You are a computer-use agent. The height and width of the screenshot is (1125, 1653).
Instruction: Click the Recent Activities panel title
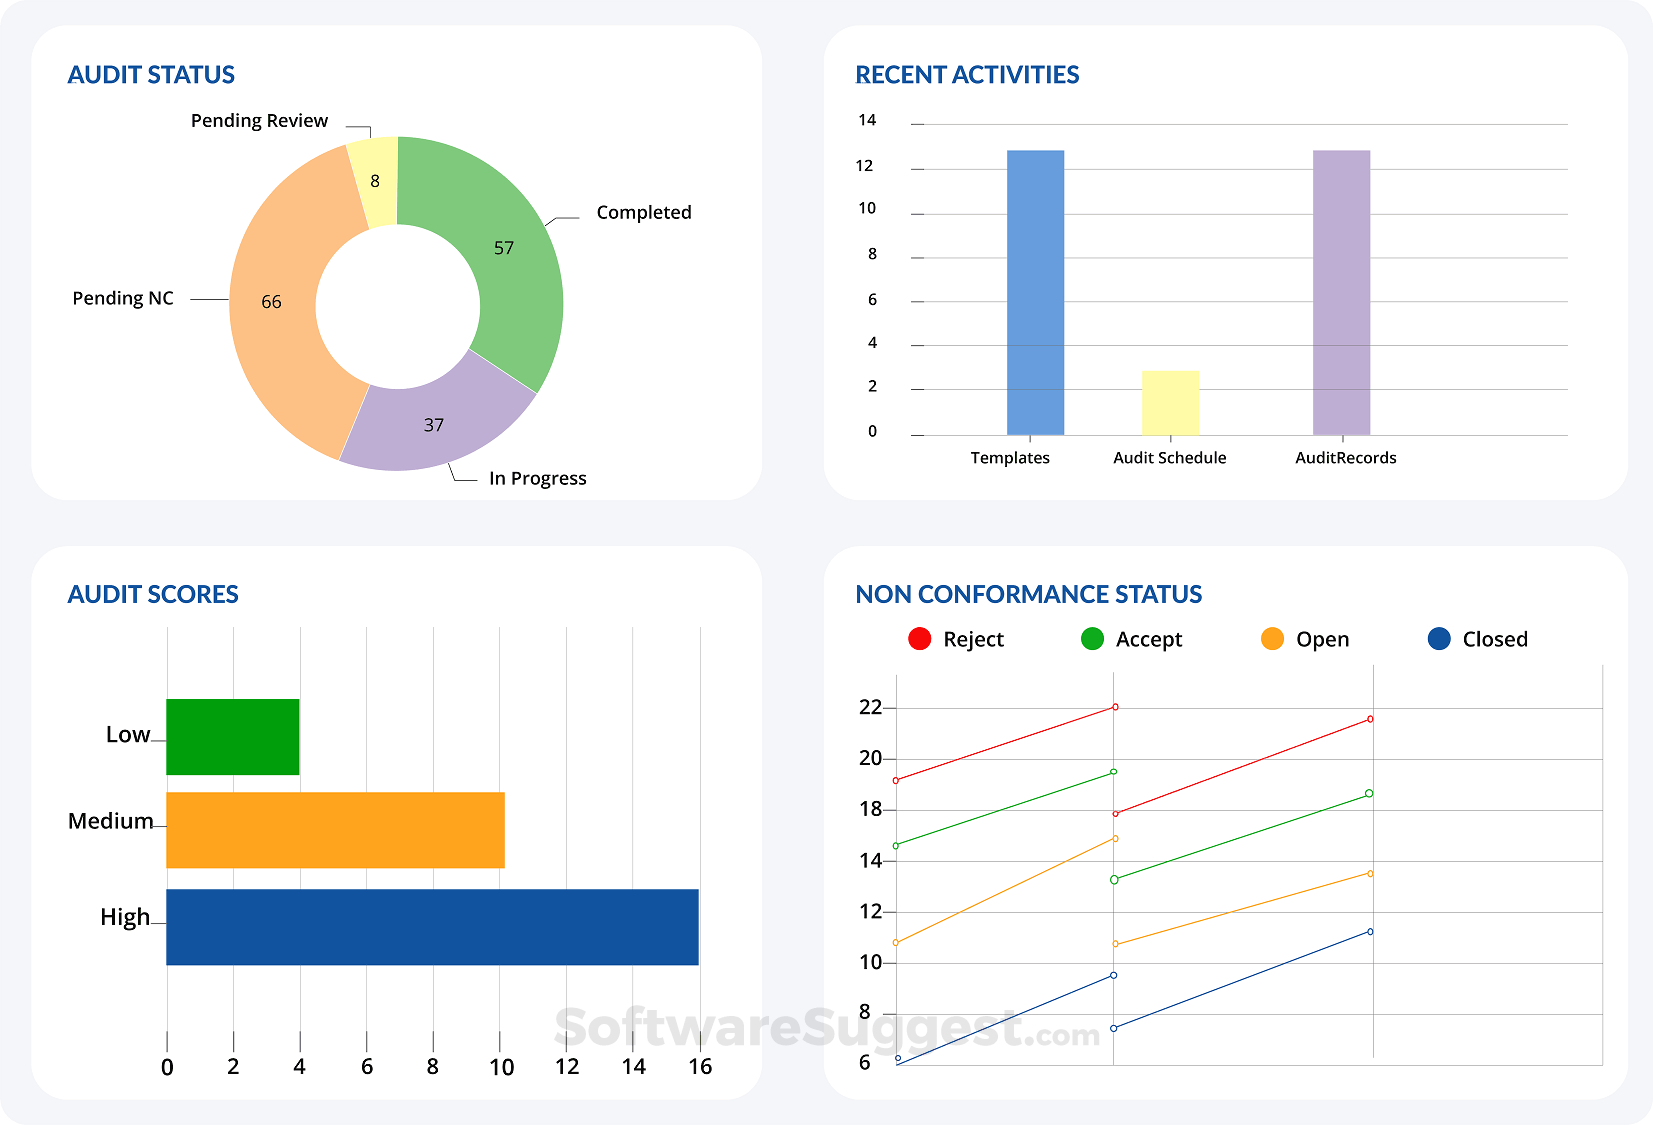coord(967,74)
